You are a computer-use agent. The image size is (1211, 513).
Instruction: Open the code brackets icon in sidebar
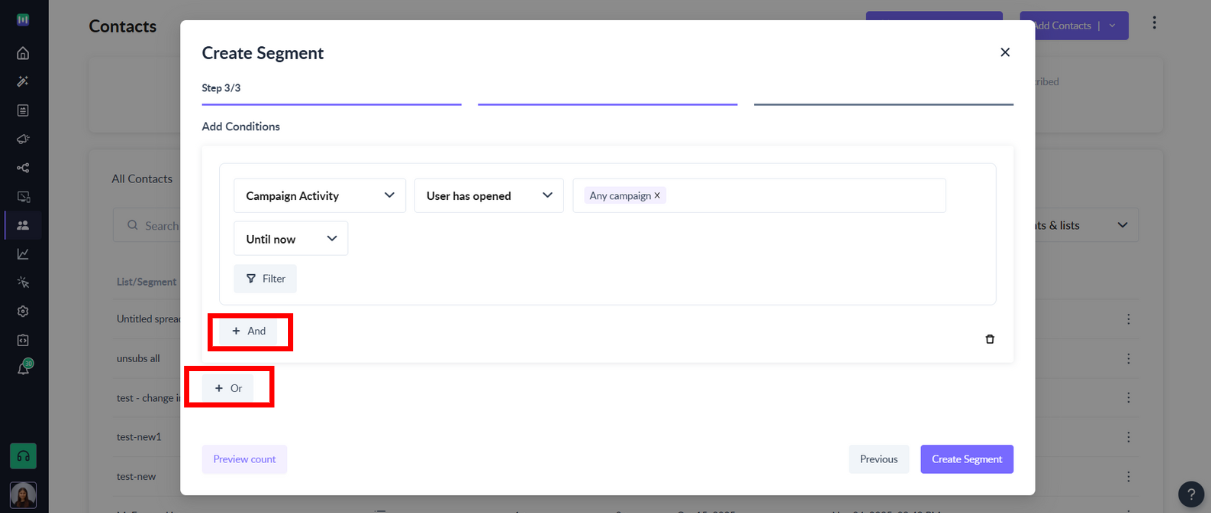(x=23, y=340)
